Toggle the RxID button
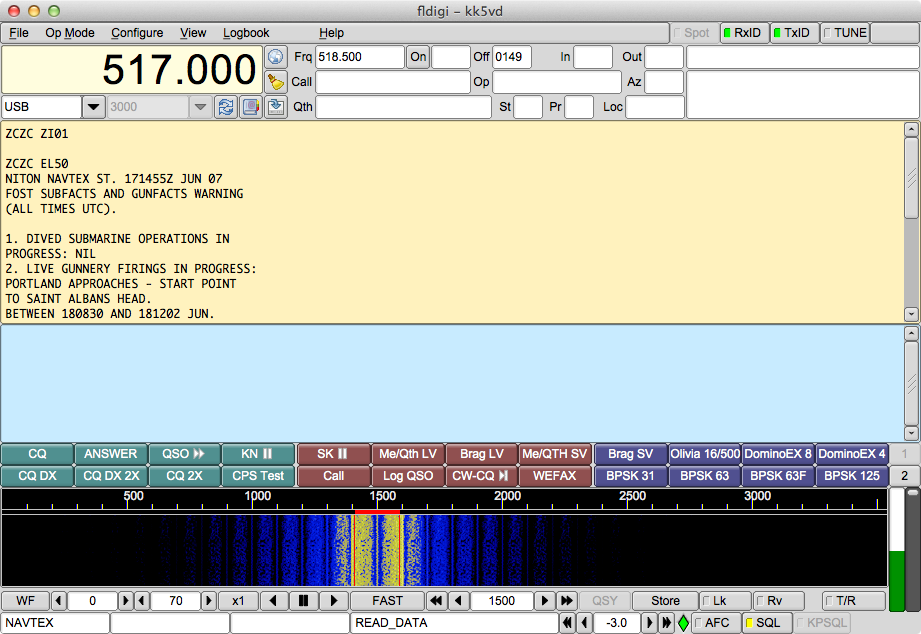This screenshot has width=921, height=634. (745, 33)
